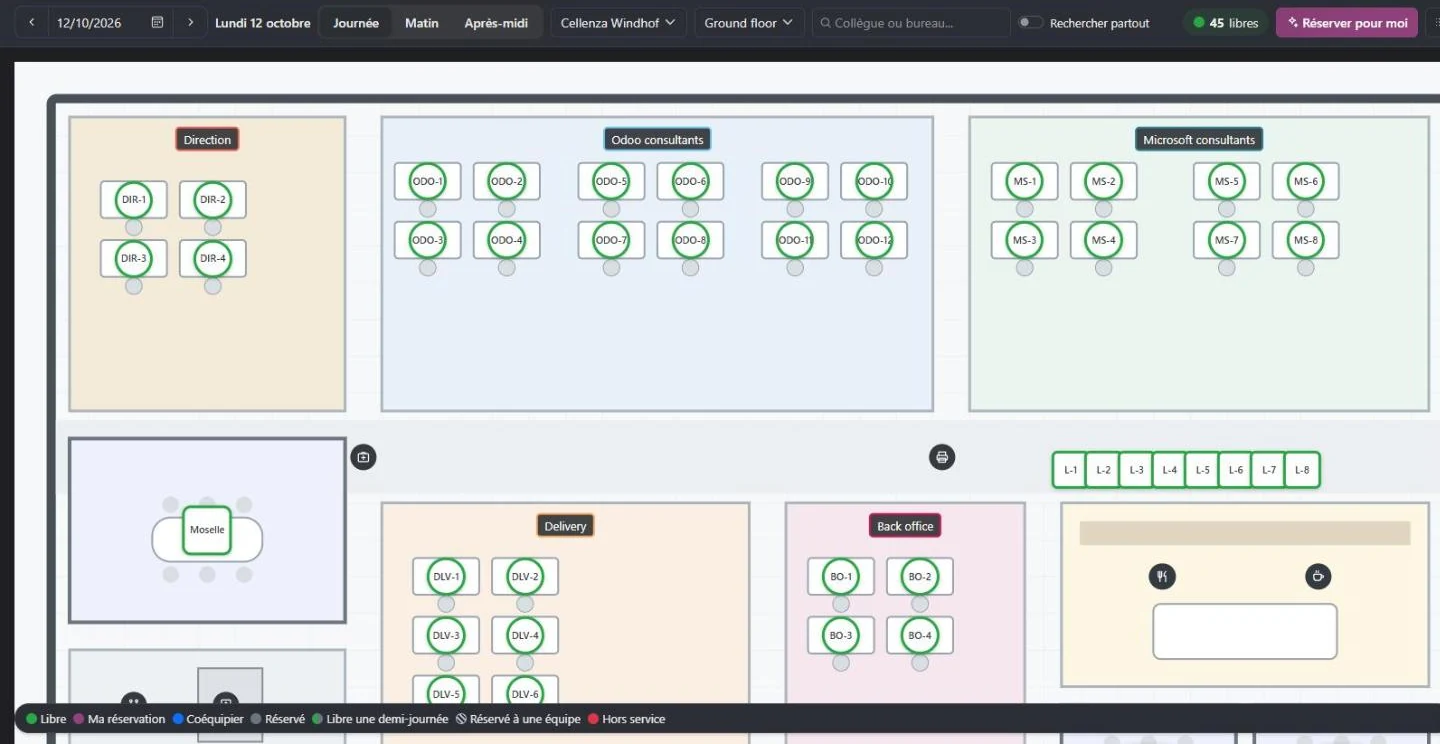Choose desk MS-7

pos(1227,240)
